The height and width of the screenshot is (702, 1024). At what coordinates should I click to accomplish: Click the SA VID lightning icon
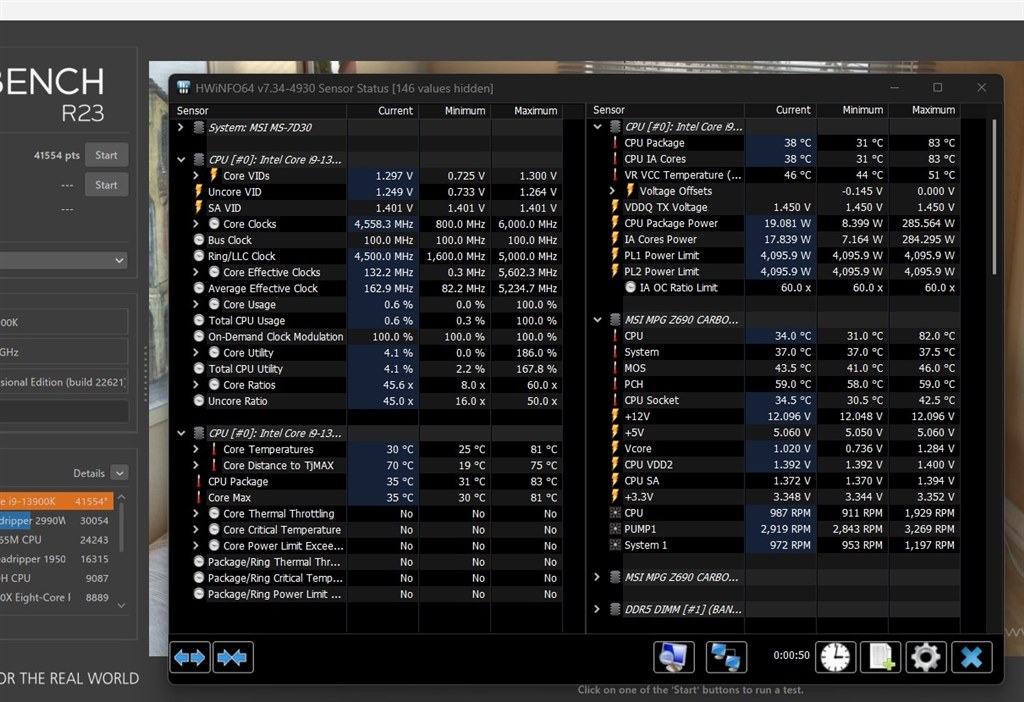pyautogui.click(x=199, y=208)
